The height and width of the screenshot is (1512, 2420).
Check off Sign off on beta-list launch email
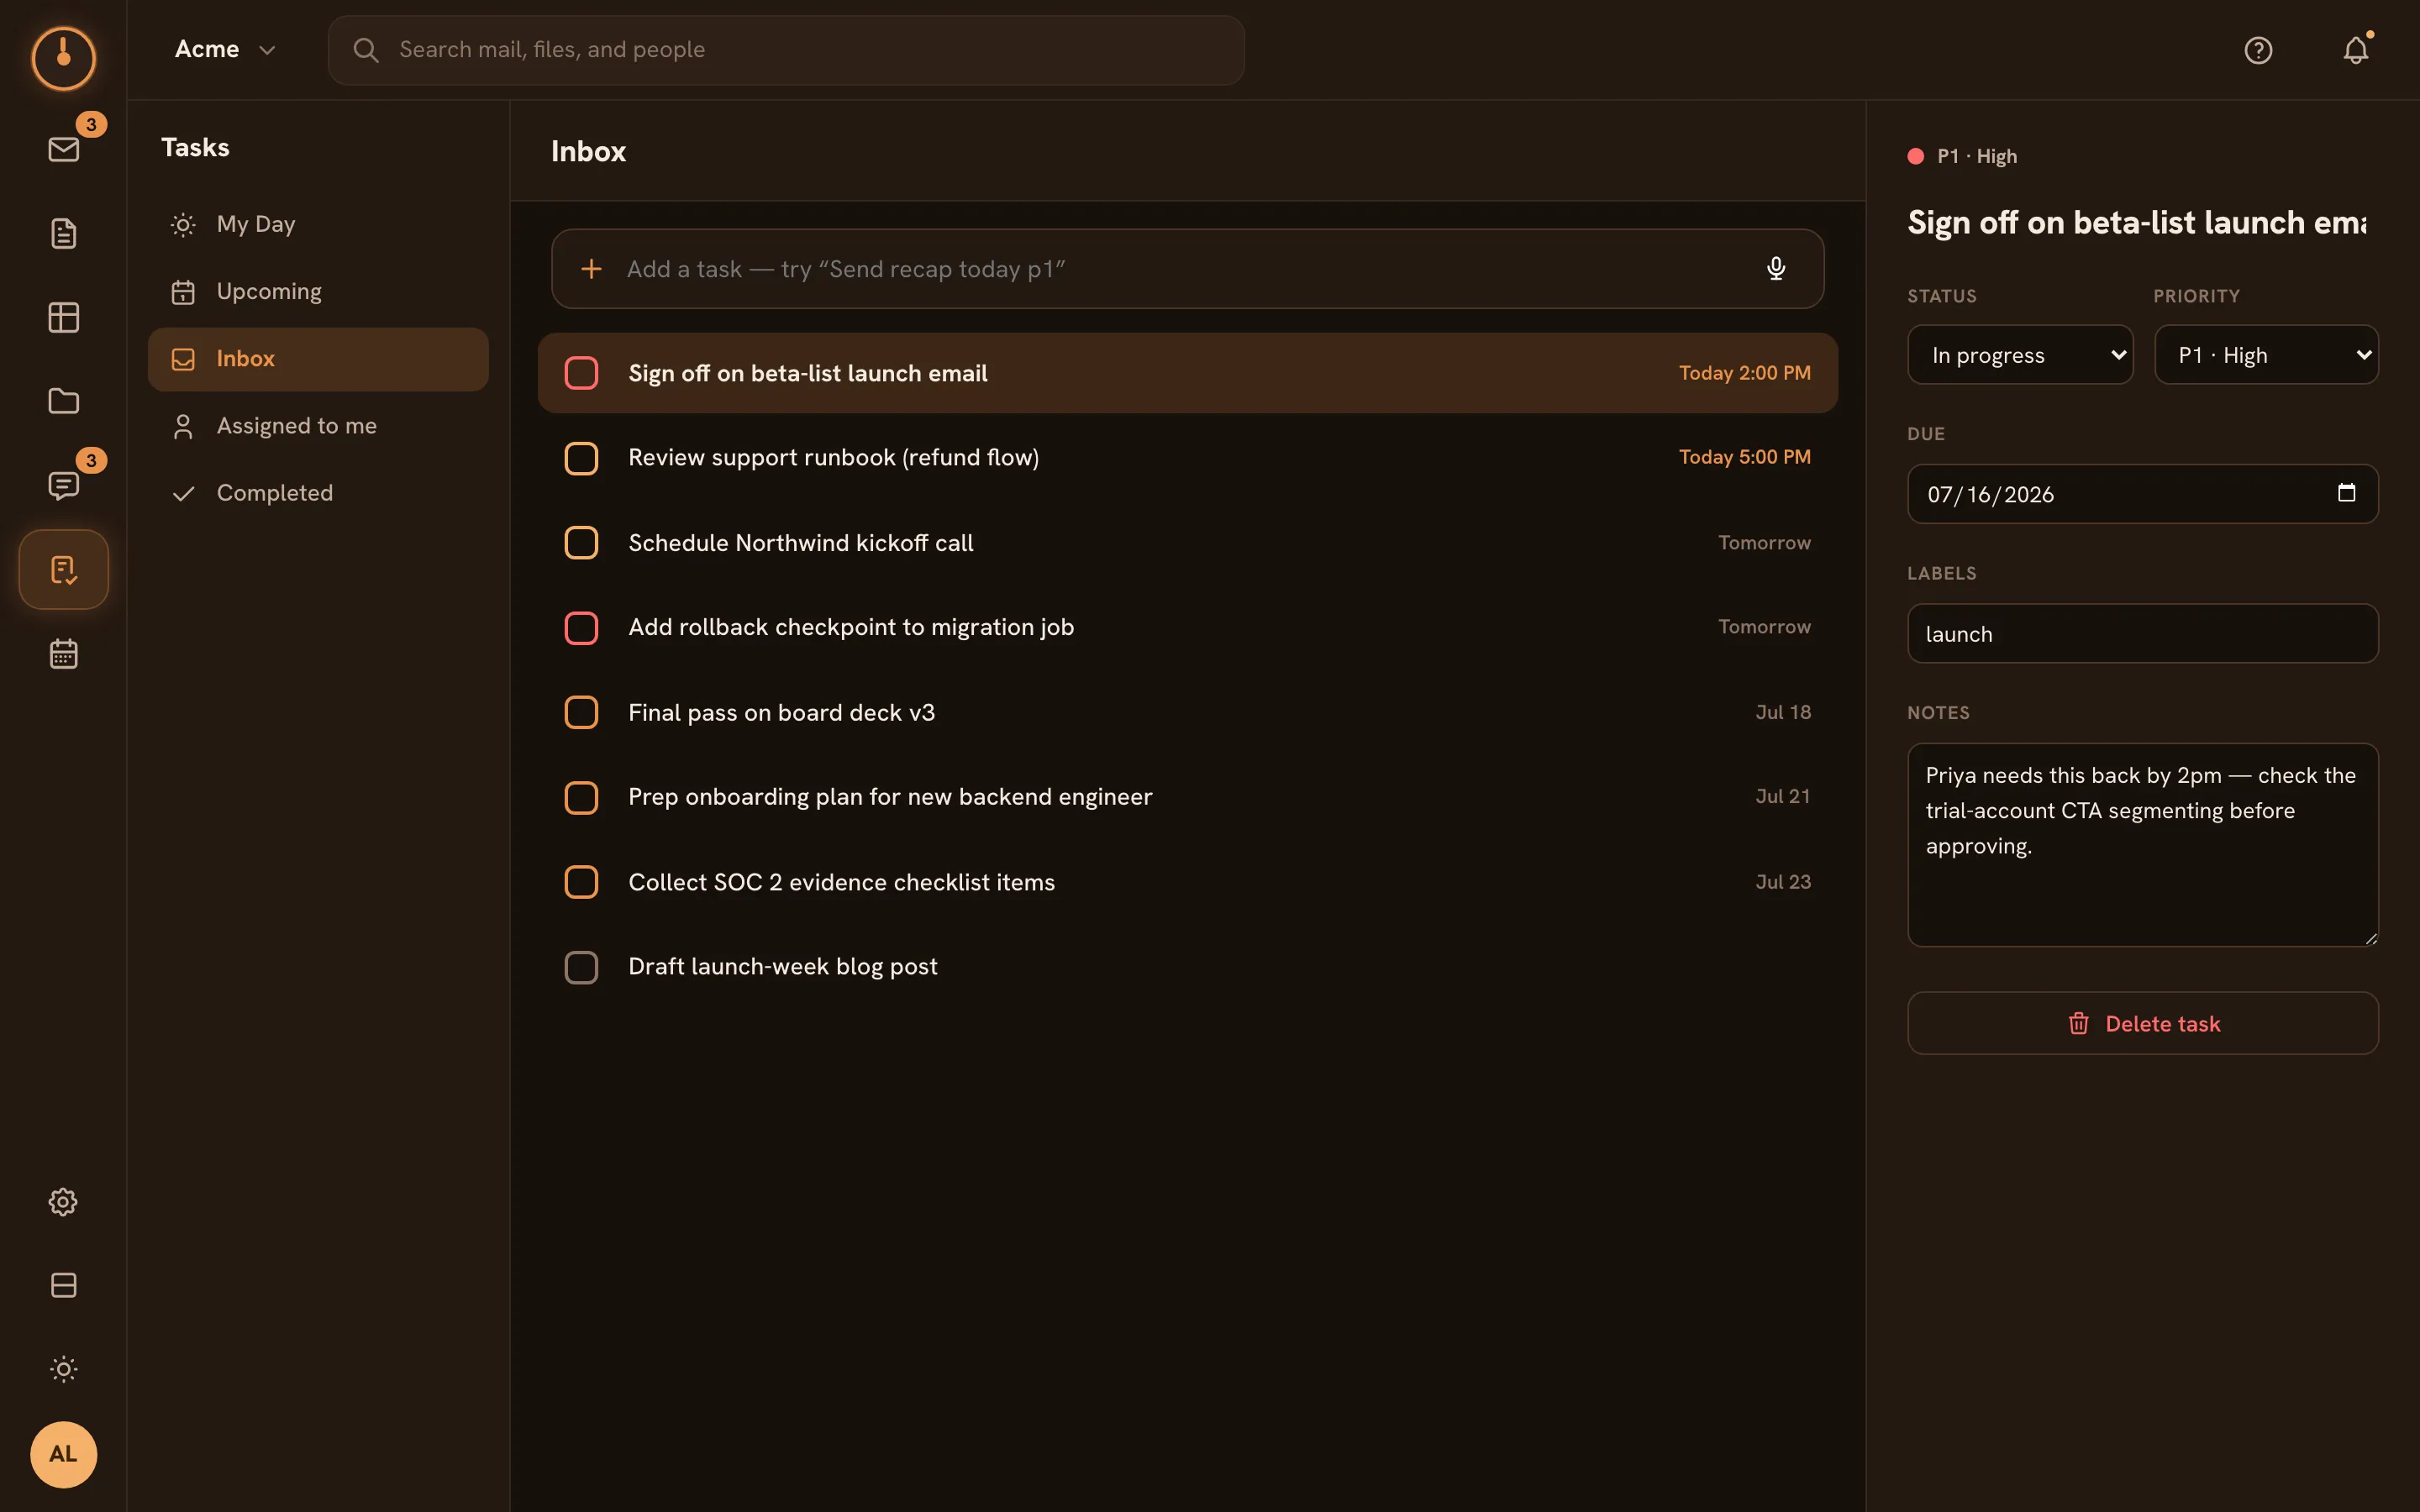point(581,373)
